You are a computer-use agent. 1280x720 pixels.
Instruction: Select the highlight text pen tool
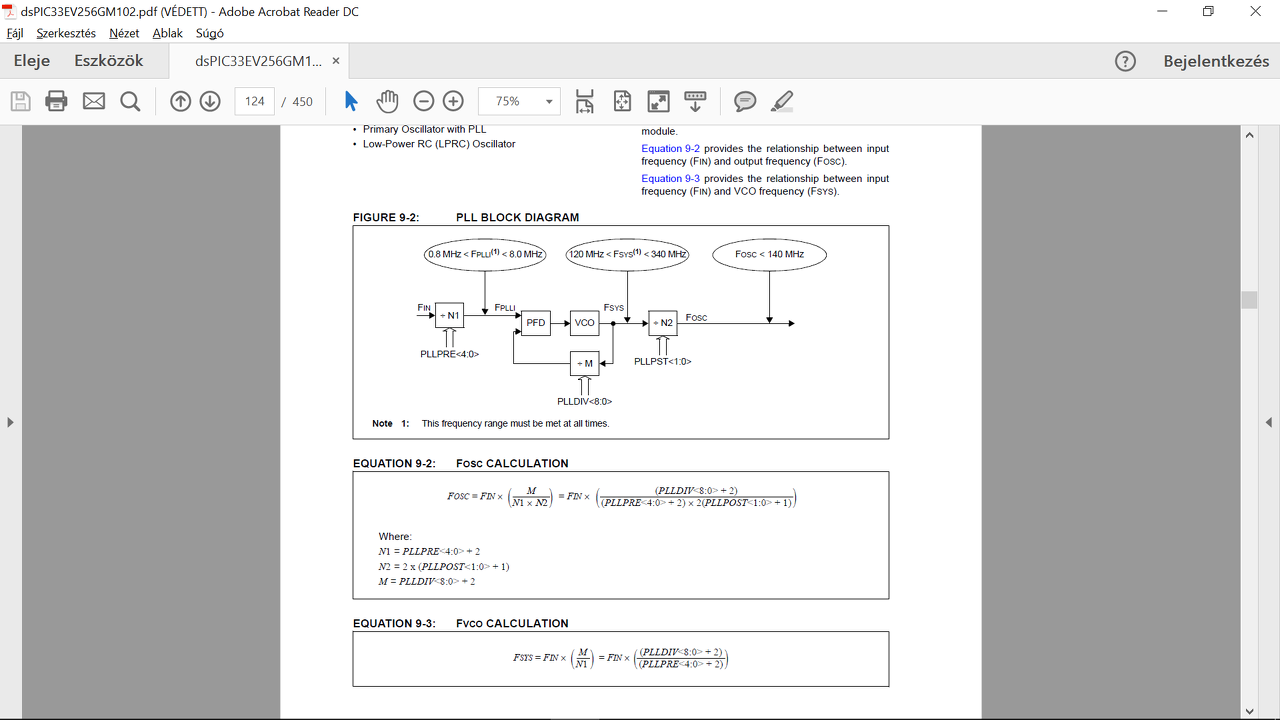(782, 101)
